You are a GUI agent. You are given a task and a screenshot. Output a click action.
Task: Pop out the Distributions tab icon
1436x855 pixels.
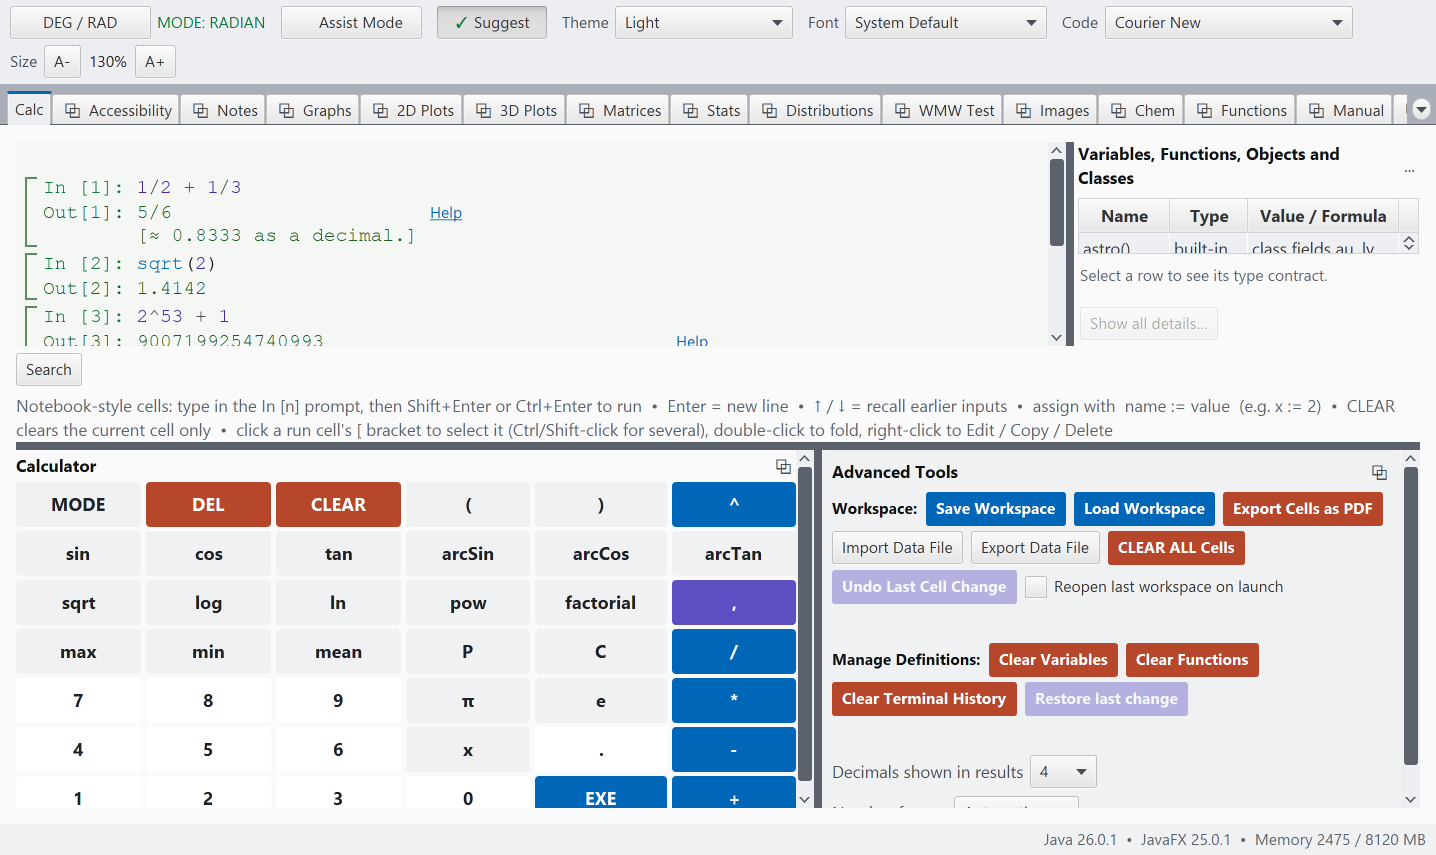click(x=769, y=110)
